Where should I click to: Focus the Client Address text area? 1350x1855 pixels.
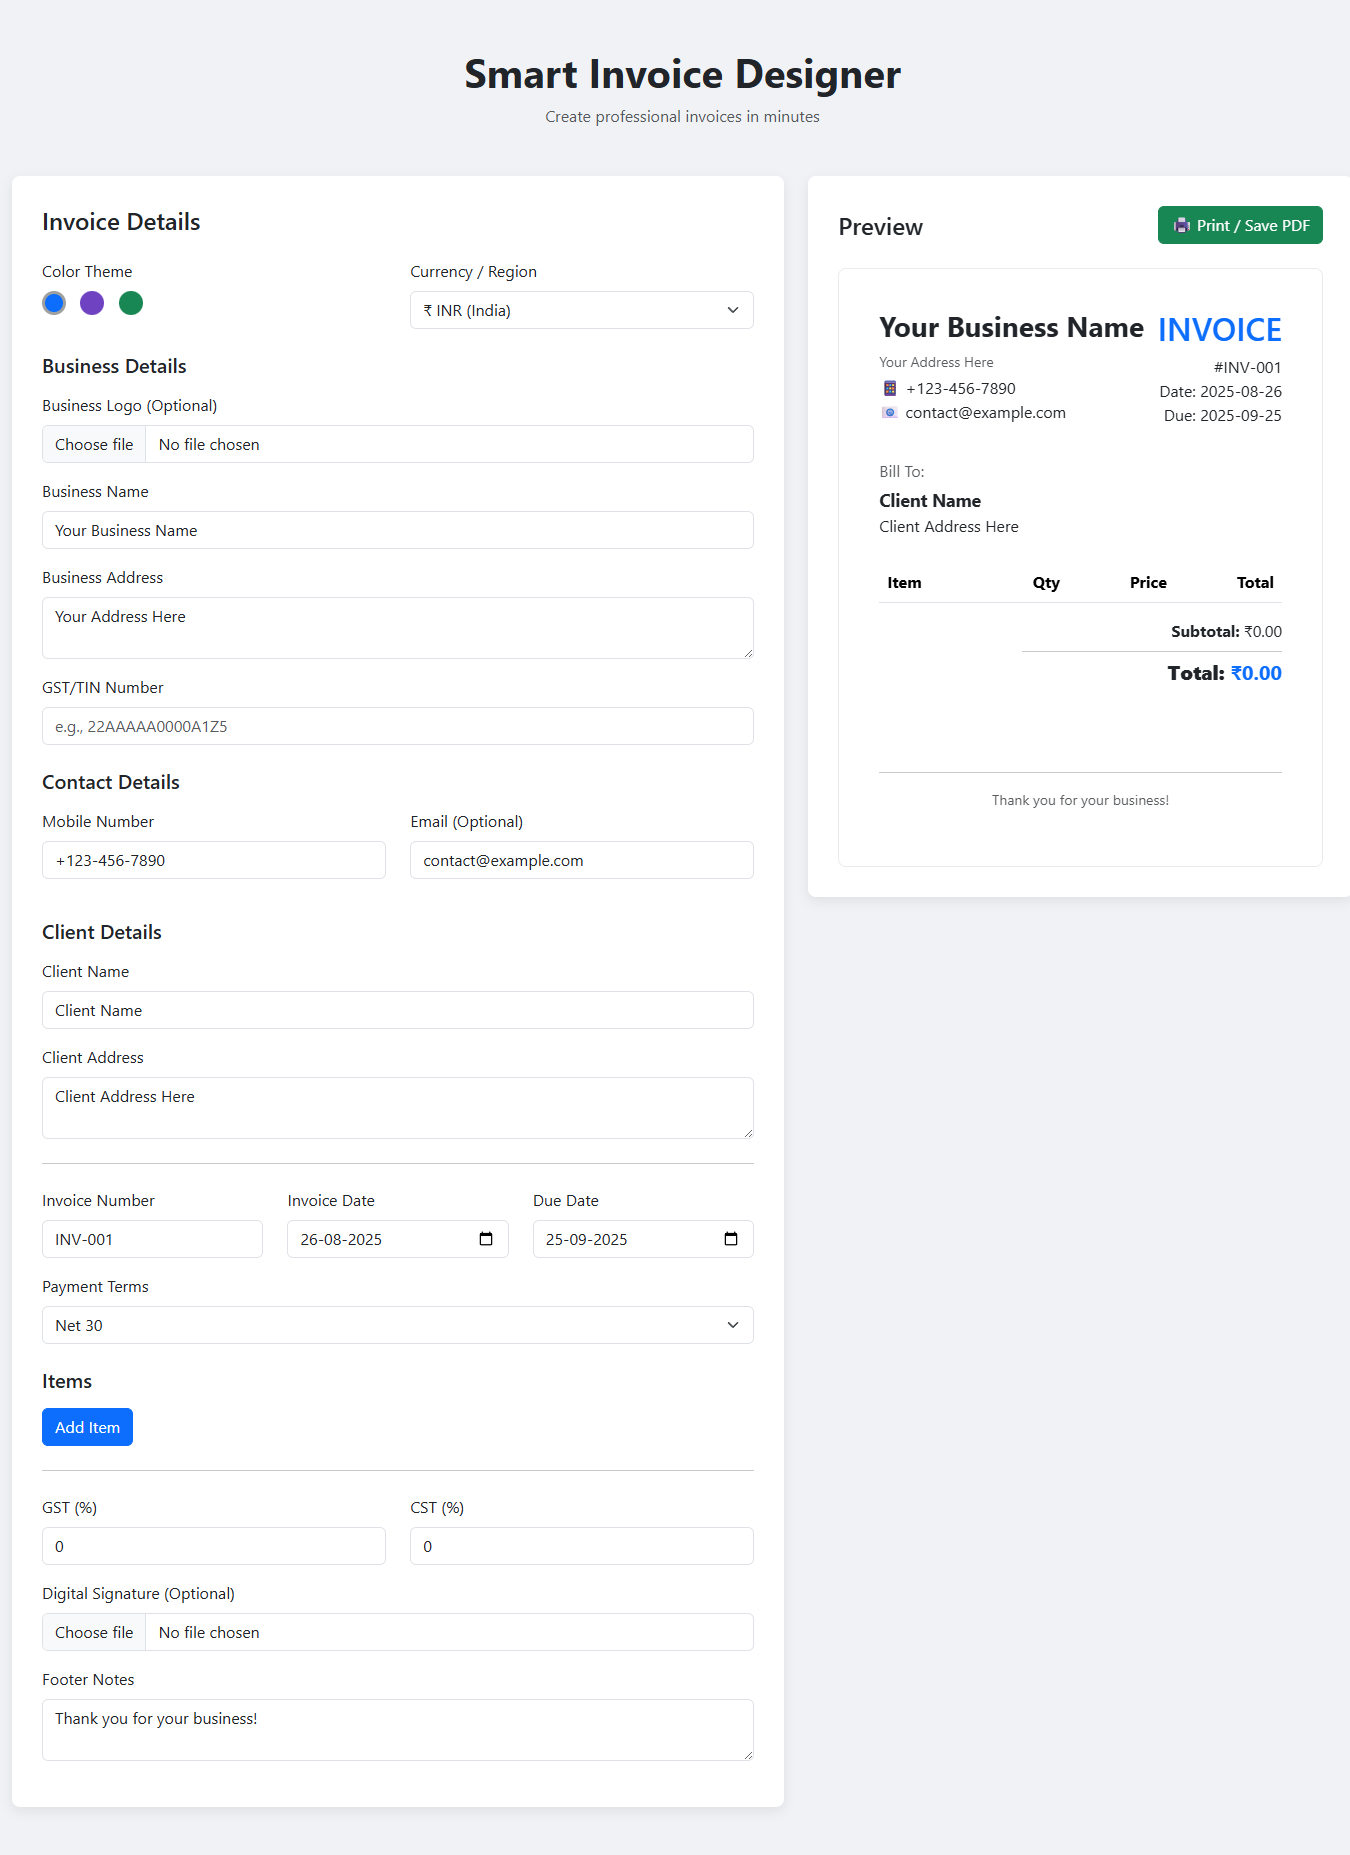(x=398, y=1108)
